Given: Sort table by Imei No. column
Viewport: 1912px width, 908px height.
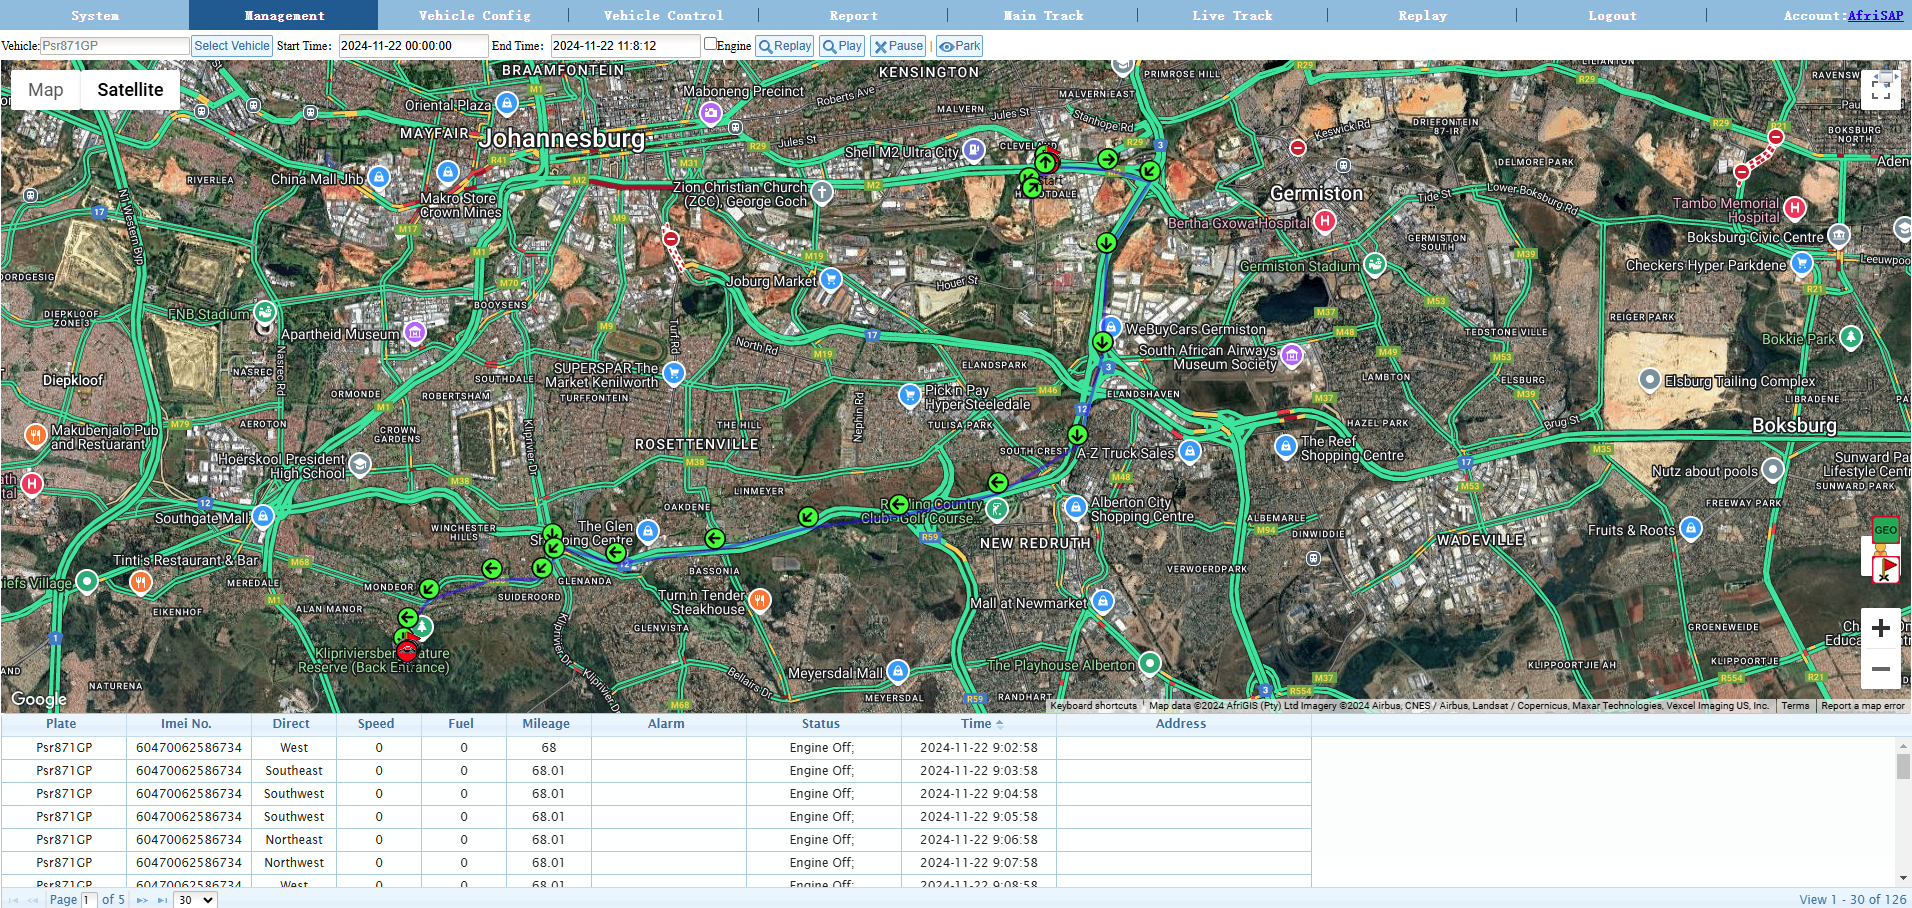Looking at the screenshot, I should 187,724.
